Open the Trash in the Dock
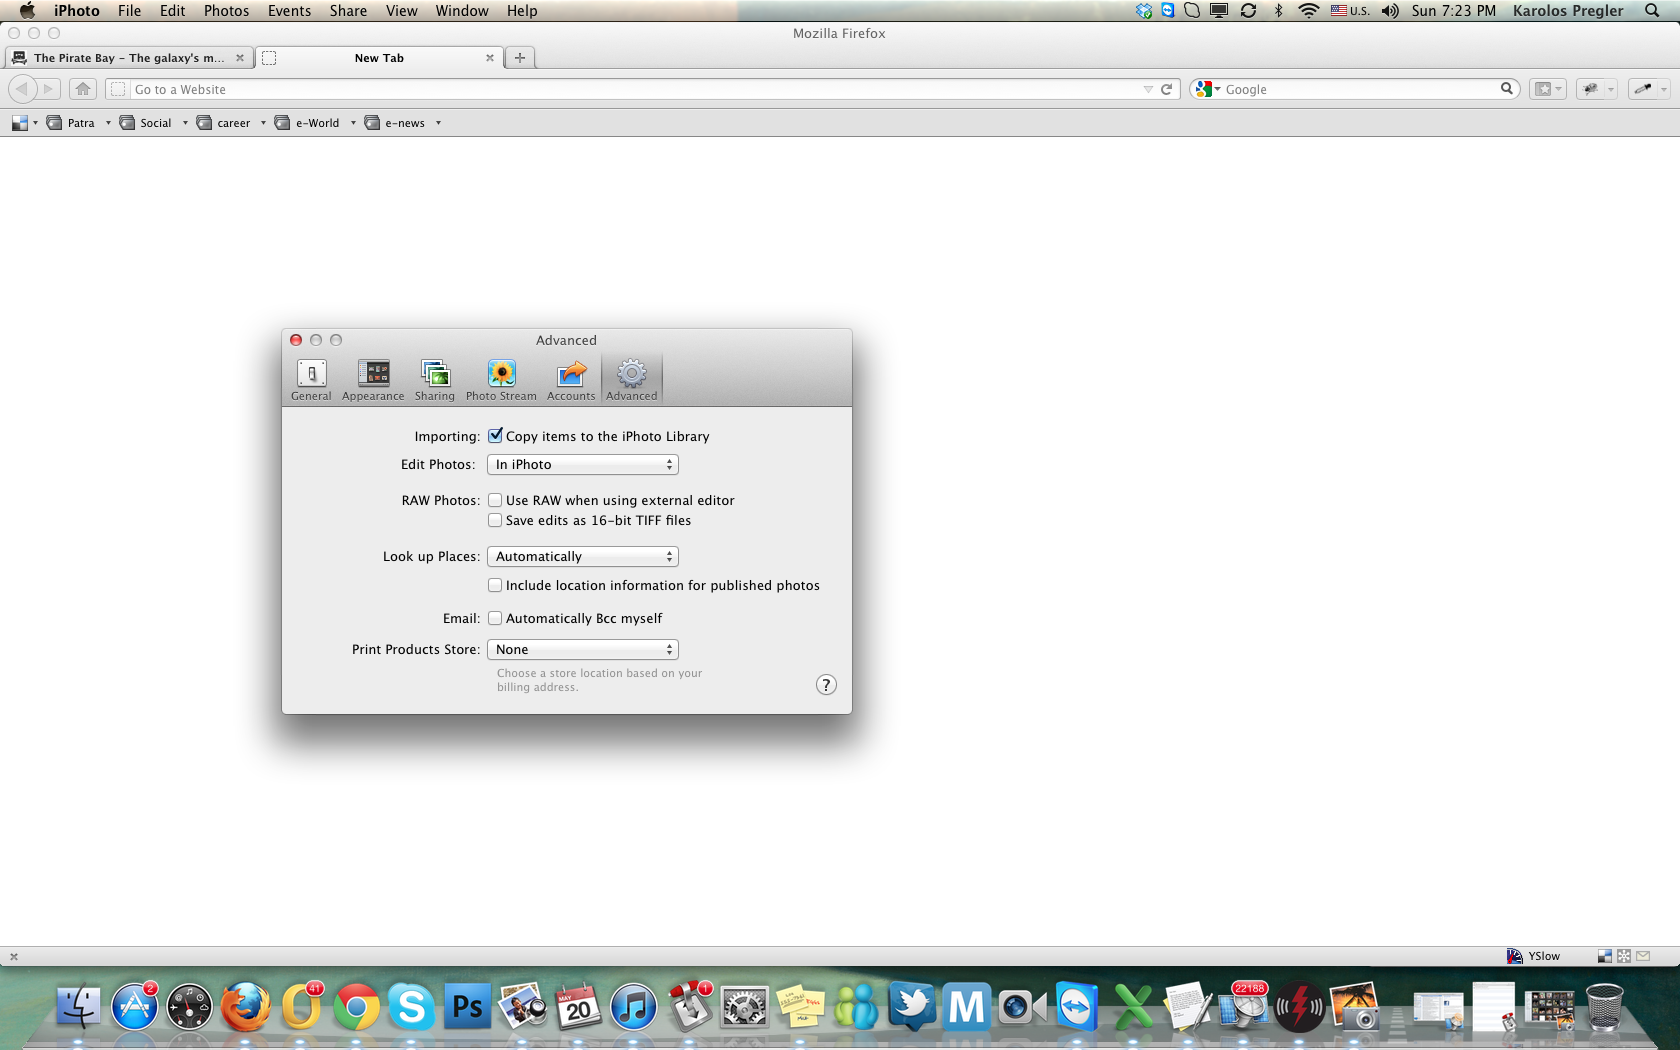Viewport: 1680px width, 1050px height. 1604,1006
